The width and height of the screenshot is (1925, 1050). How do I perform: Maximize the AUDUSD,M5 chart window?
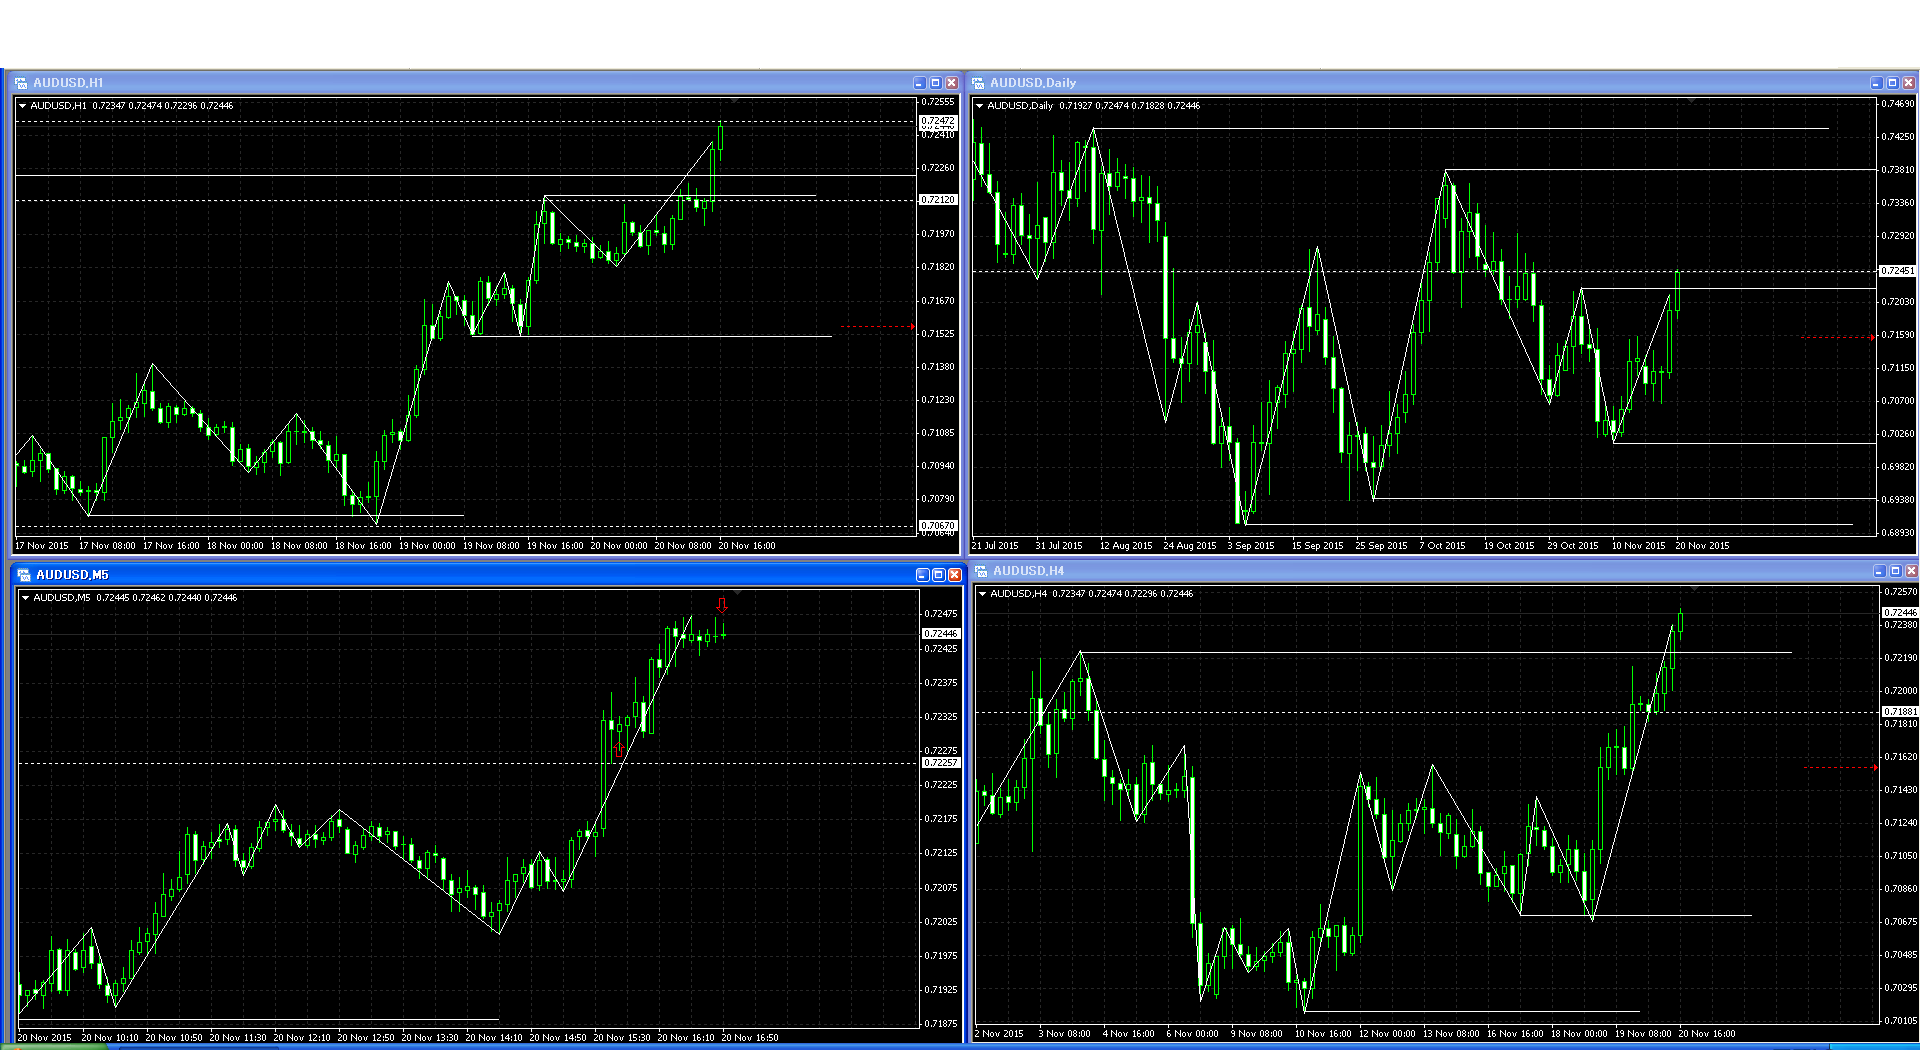(938, 575)
